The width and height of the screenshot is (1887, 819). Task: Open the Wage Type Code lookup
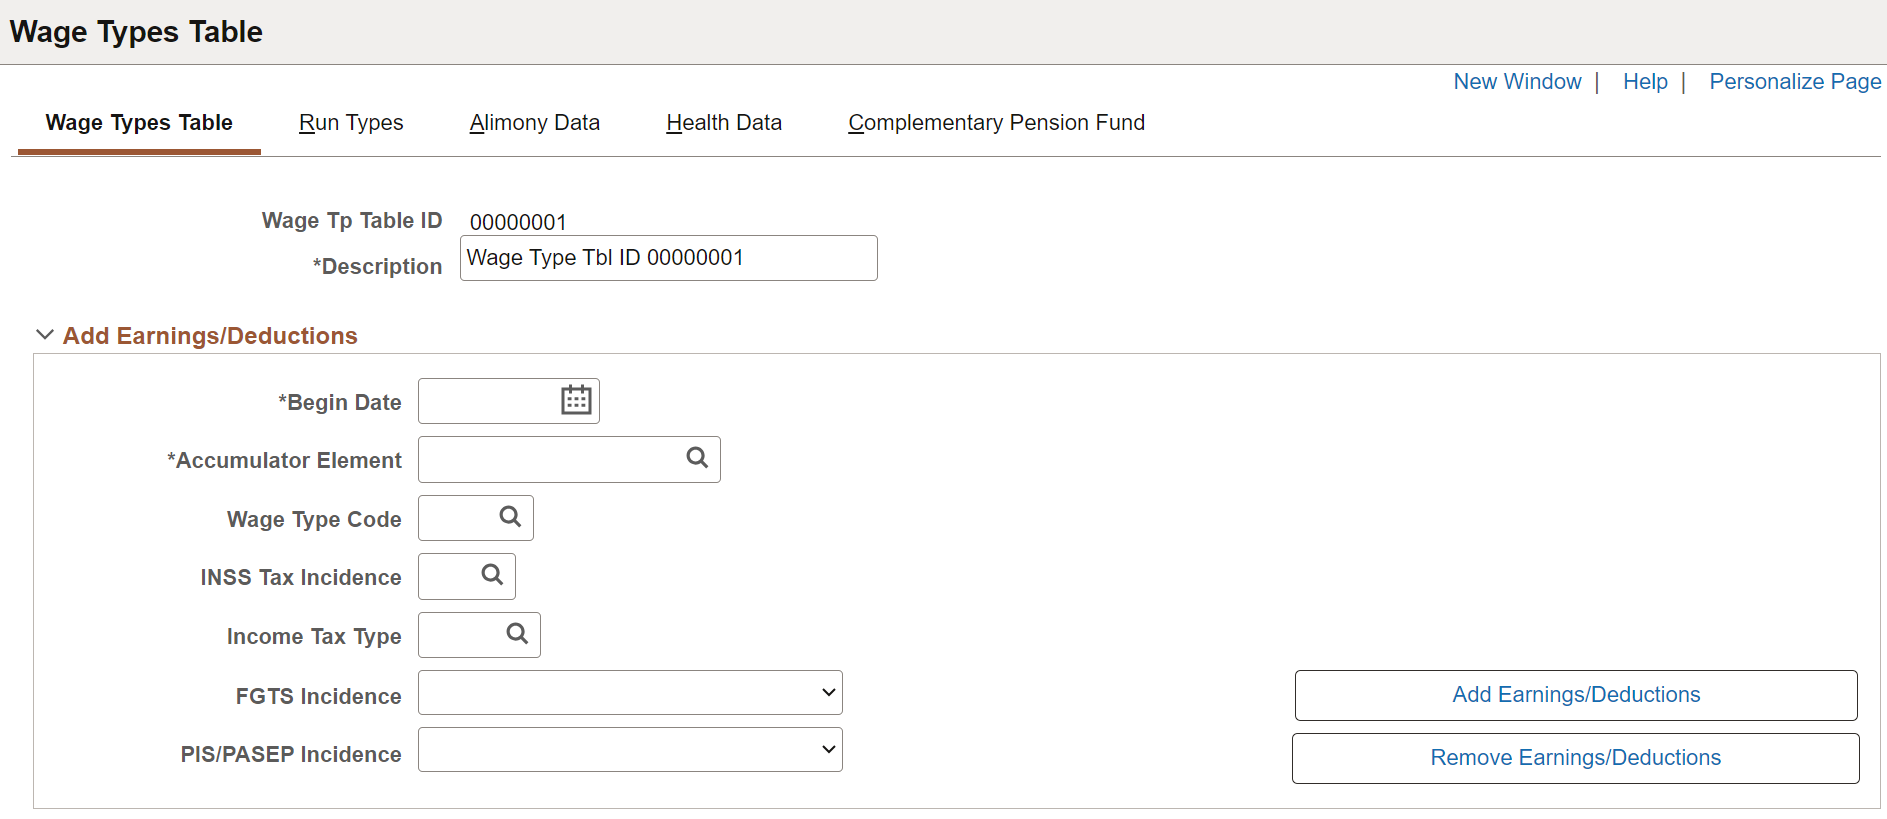coord(510,517)
